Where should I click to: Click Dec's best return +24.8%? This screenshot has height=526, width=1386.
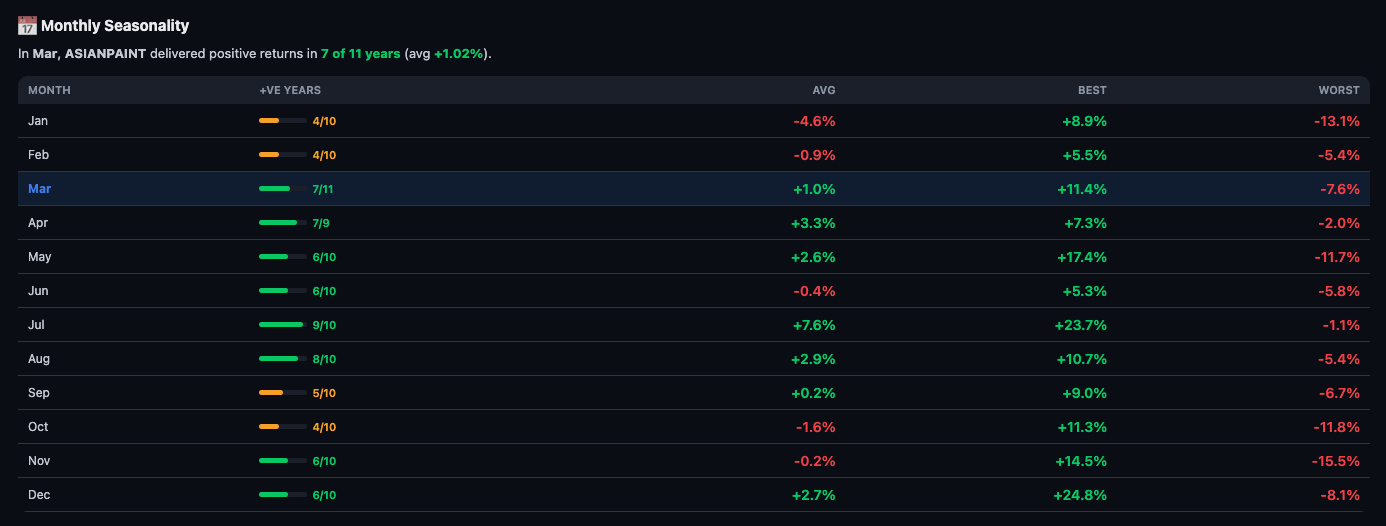[x=1080, y=495]
